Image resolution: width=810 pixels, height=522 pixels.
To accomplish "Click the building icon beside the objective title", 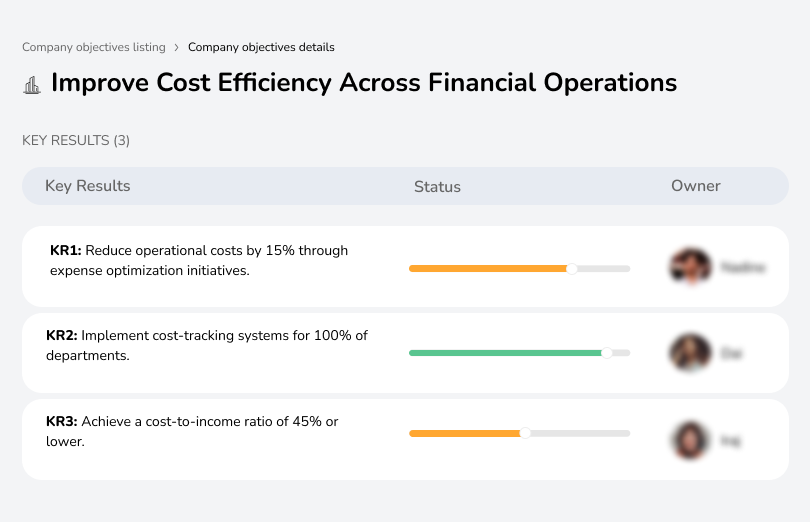I will click(x=32, y=84).
